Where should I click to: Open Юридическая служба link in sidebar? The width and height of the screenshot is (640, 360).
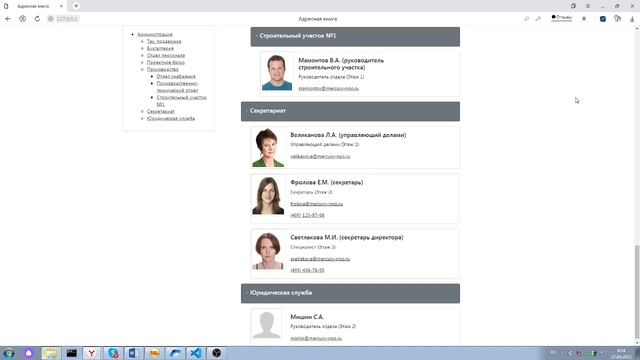tap(171, 118)
